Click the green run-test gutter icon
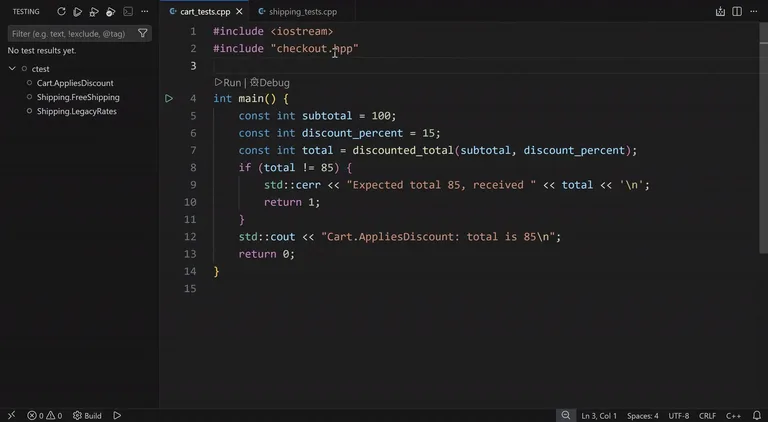Viewport: 768px width, 422px height. click(x=168, y=98)
